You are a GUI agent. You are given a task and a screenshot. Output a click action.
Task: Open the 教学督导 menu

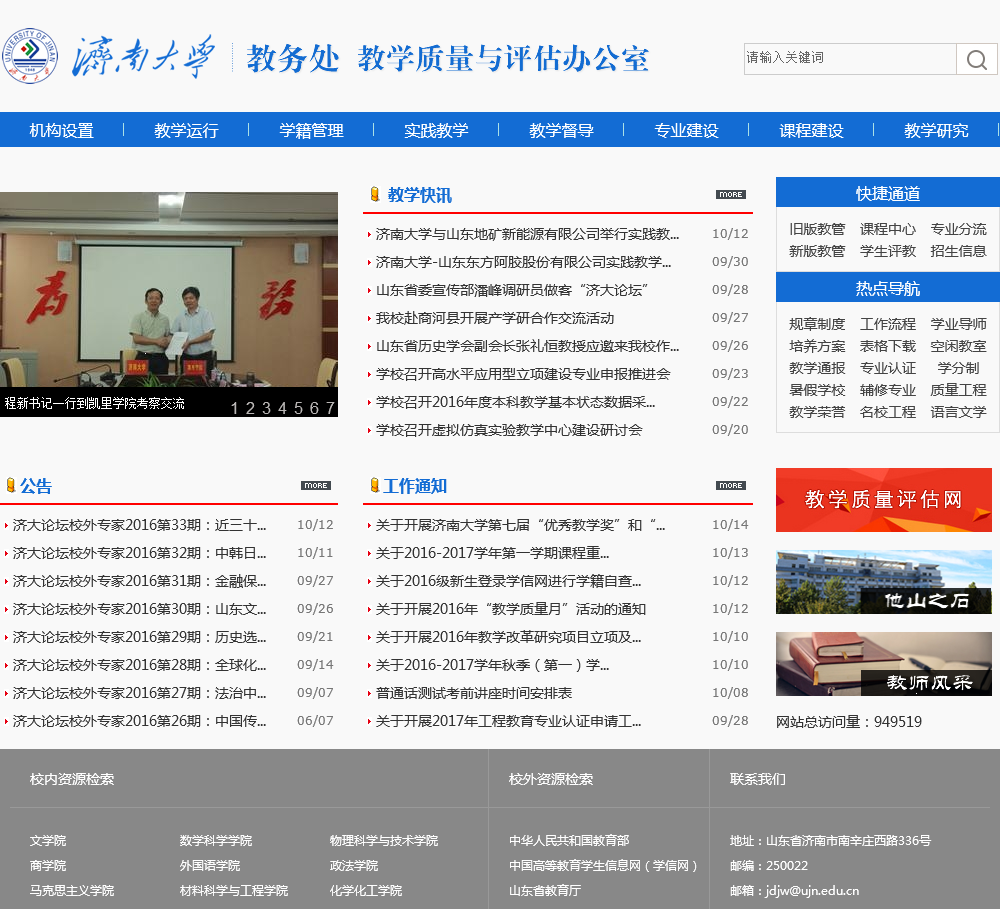(x=561, y=130)
